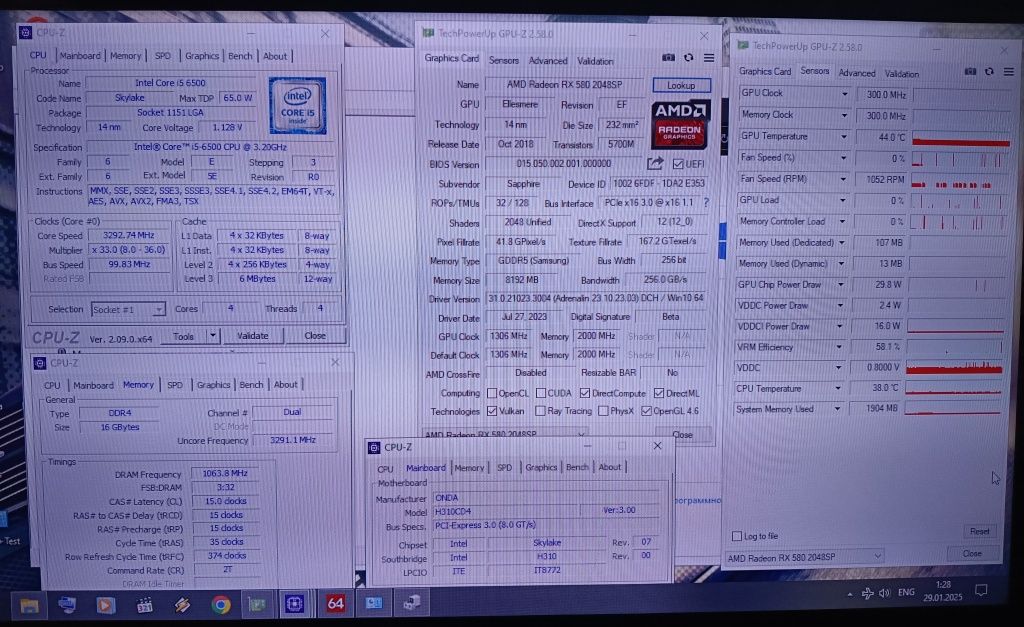Image resolution: width=1024 pixels, height=627 pixels.
Task: Click the Reset button in sensors window
Action: 979,532
